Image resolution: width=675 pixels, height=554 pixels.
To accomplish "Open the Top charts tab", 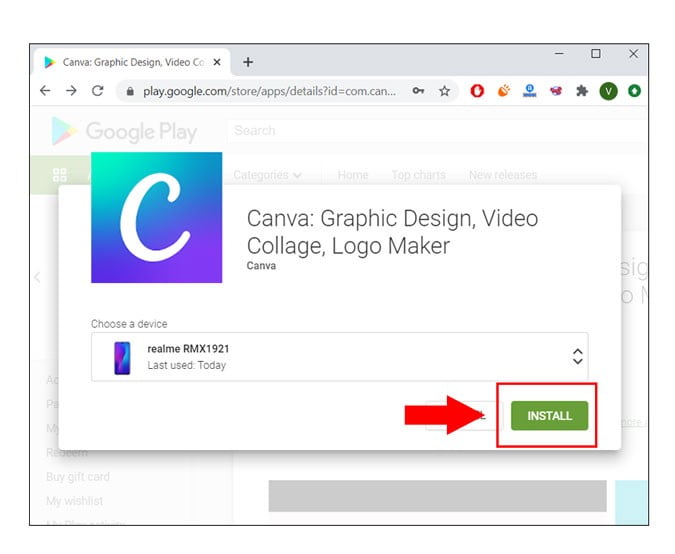I will tap(418, 175).
